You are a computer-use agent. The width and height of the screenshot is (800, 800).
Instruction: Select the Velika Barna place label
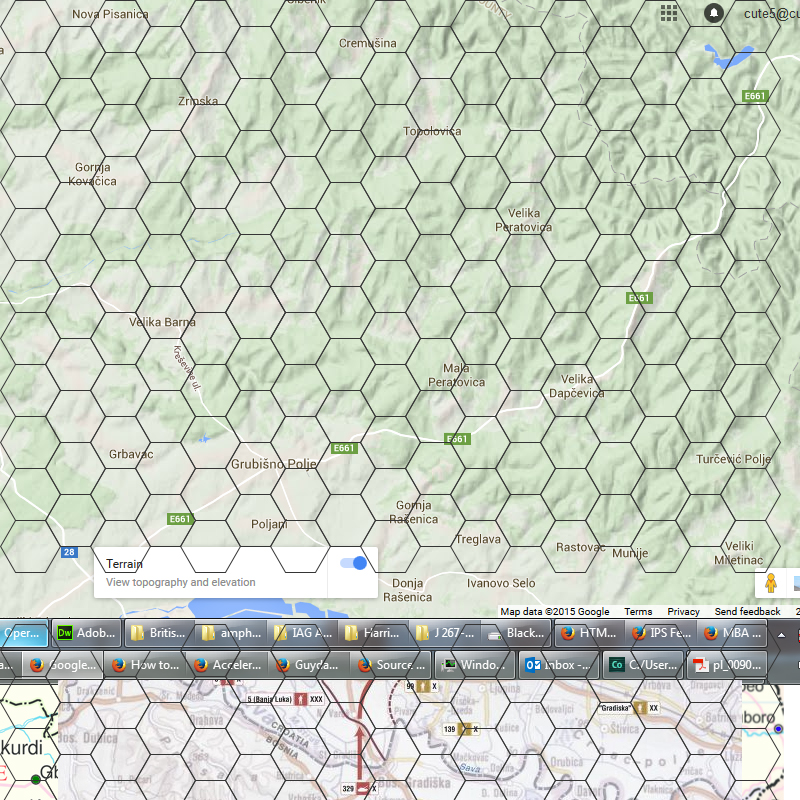tap(162, 322)
